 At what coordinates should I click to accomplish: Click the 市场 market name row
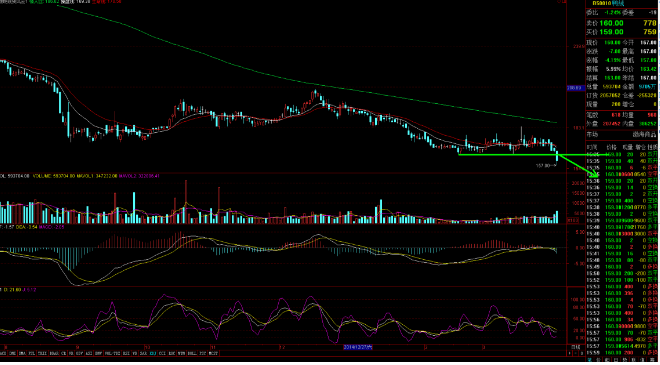click(x=622, y=134)
